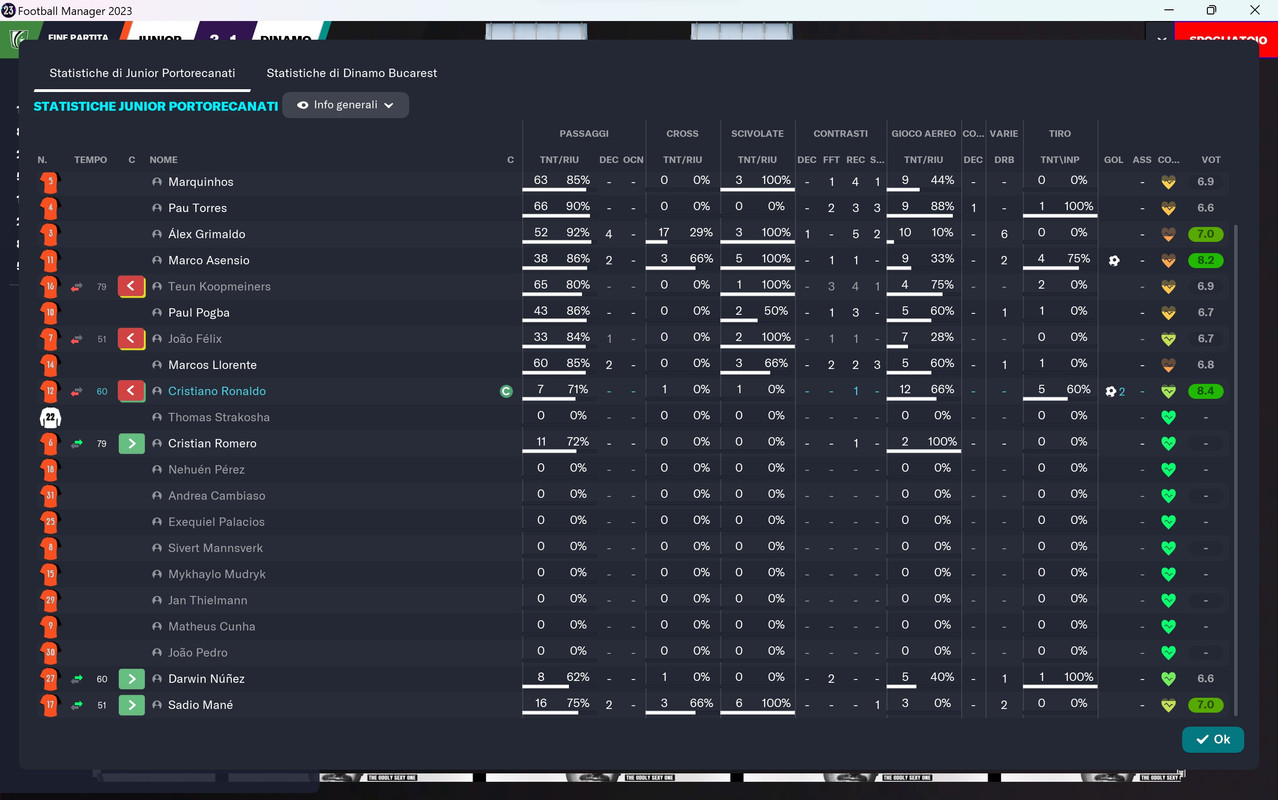
Task: Sort by the ASS column header
Action: point(1142,160)
